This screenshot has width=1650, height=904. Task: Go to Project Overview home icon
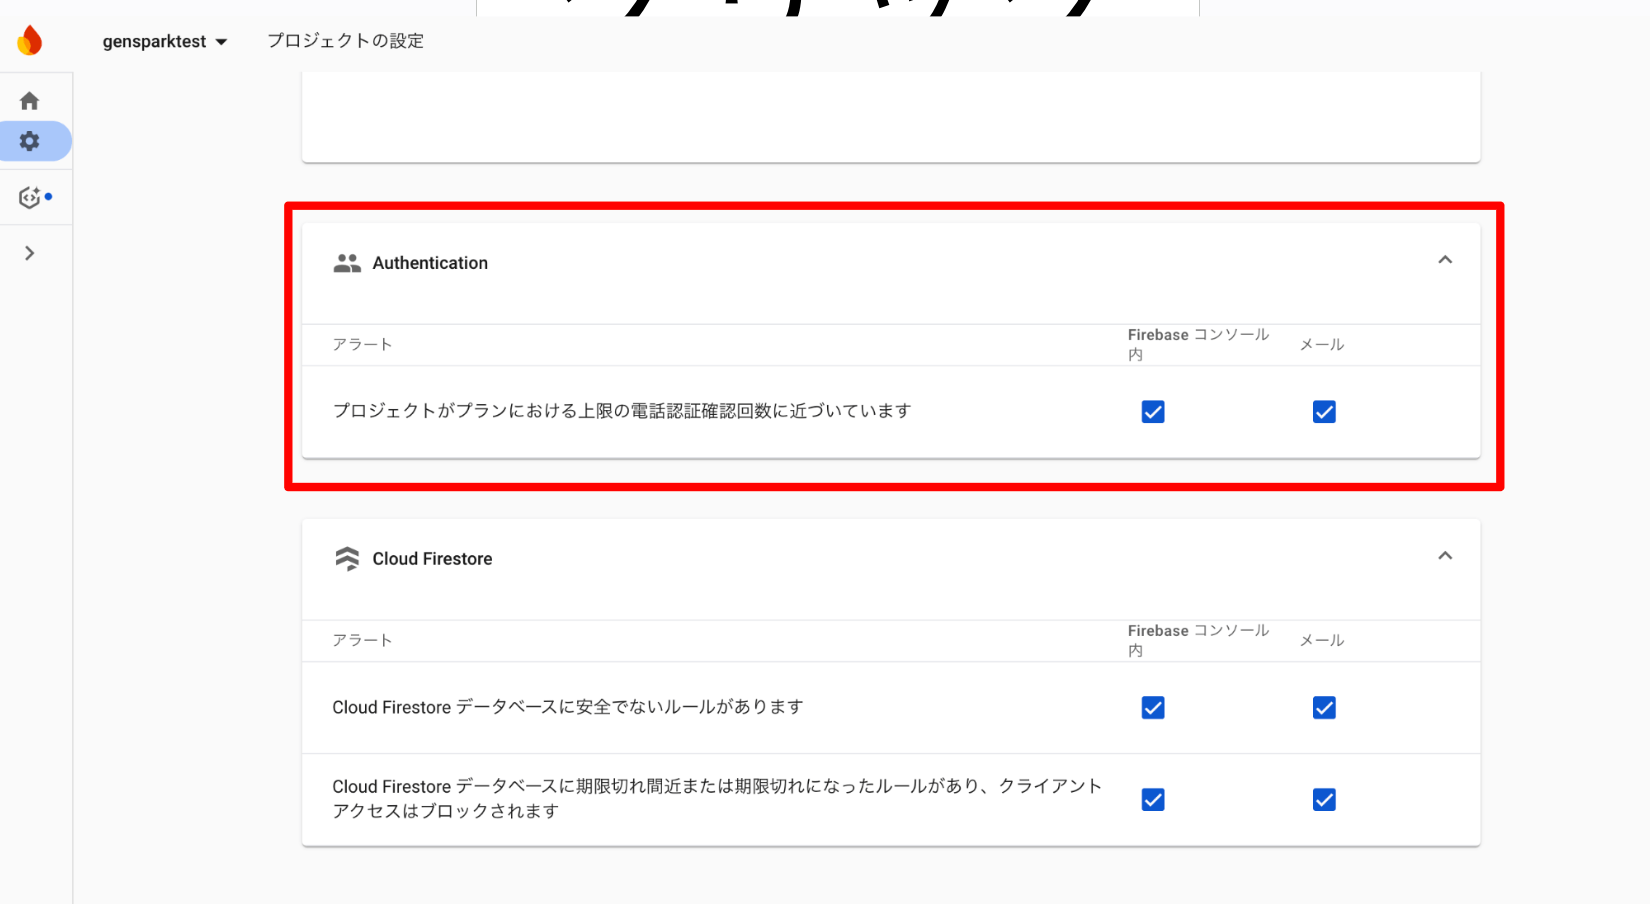tap(30, 101)
